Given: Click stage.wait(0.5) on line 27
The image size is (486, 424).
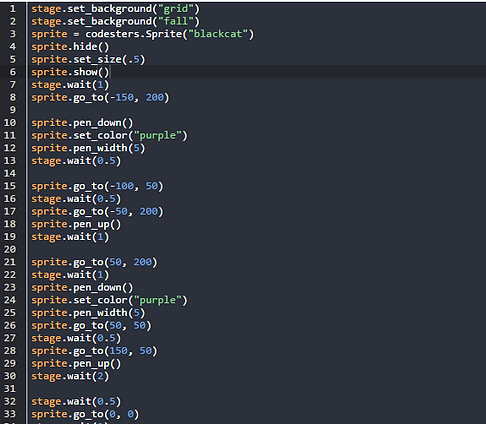Looking at the screenshot, I should pyautogui.click(x=76, y=338).
